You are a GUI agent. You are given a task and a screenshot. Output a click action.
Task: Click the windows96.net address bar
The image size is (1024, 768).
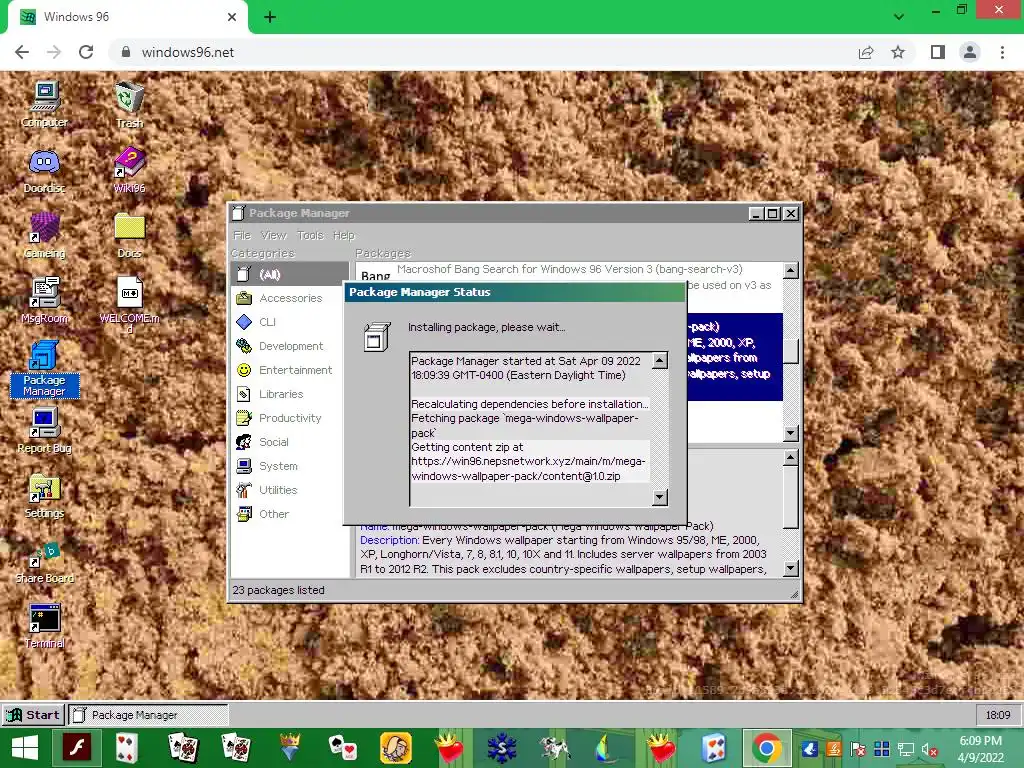coord(483,52)
